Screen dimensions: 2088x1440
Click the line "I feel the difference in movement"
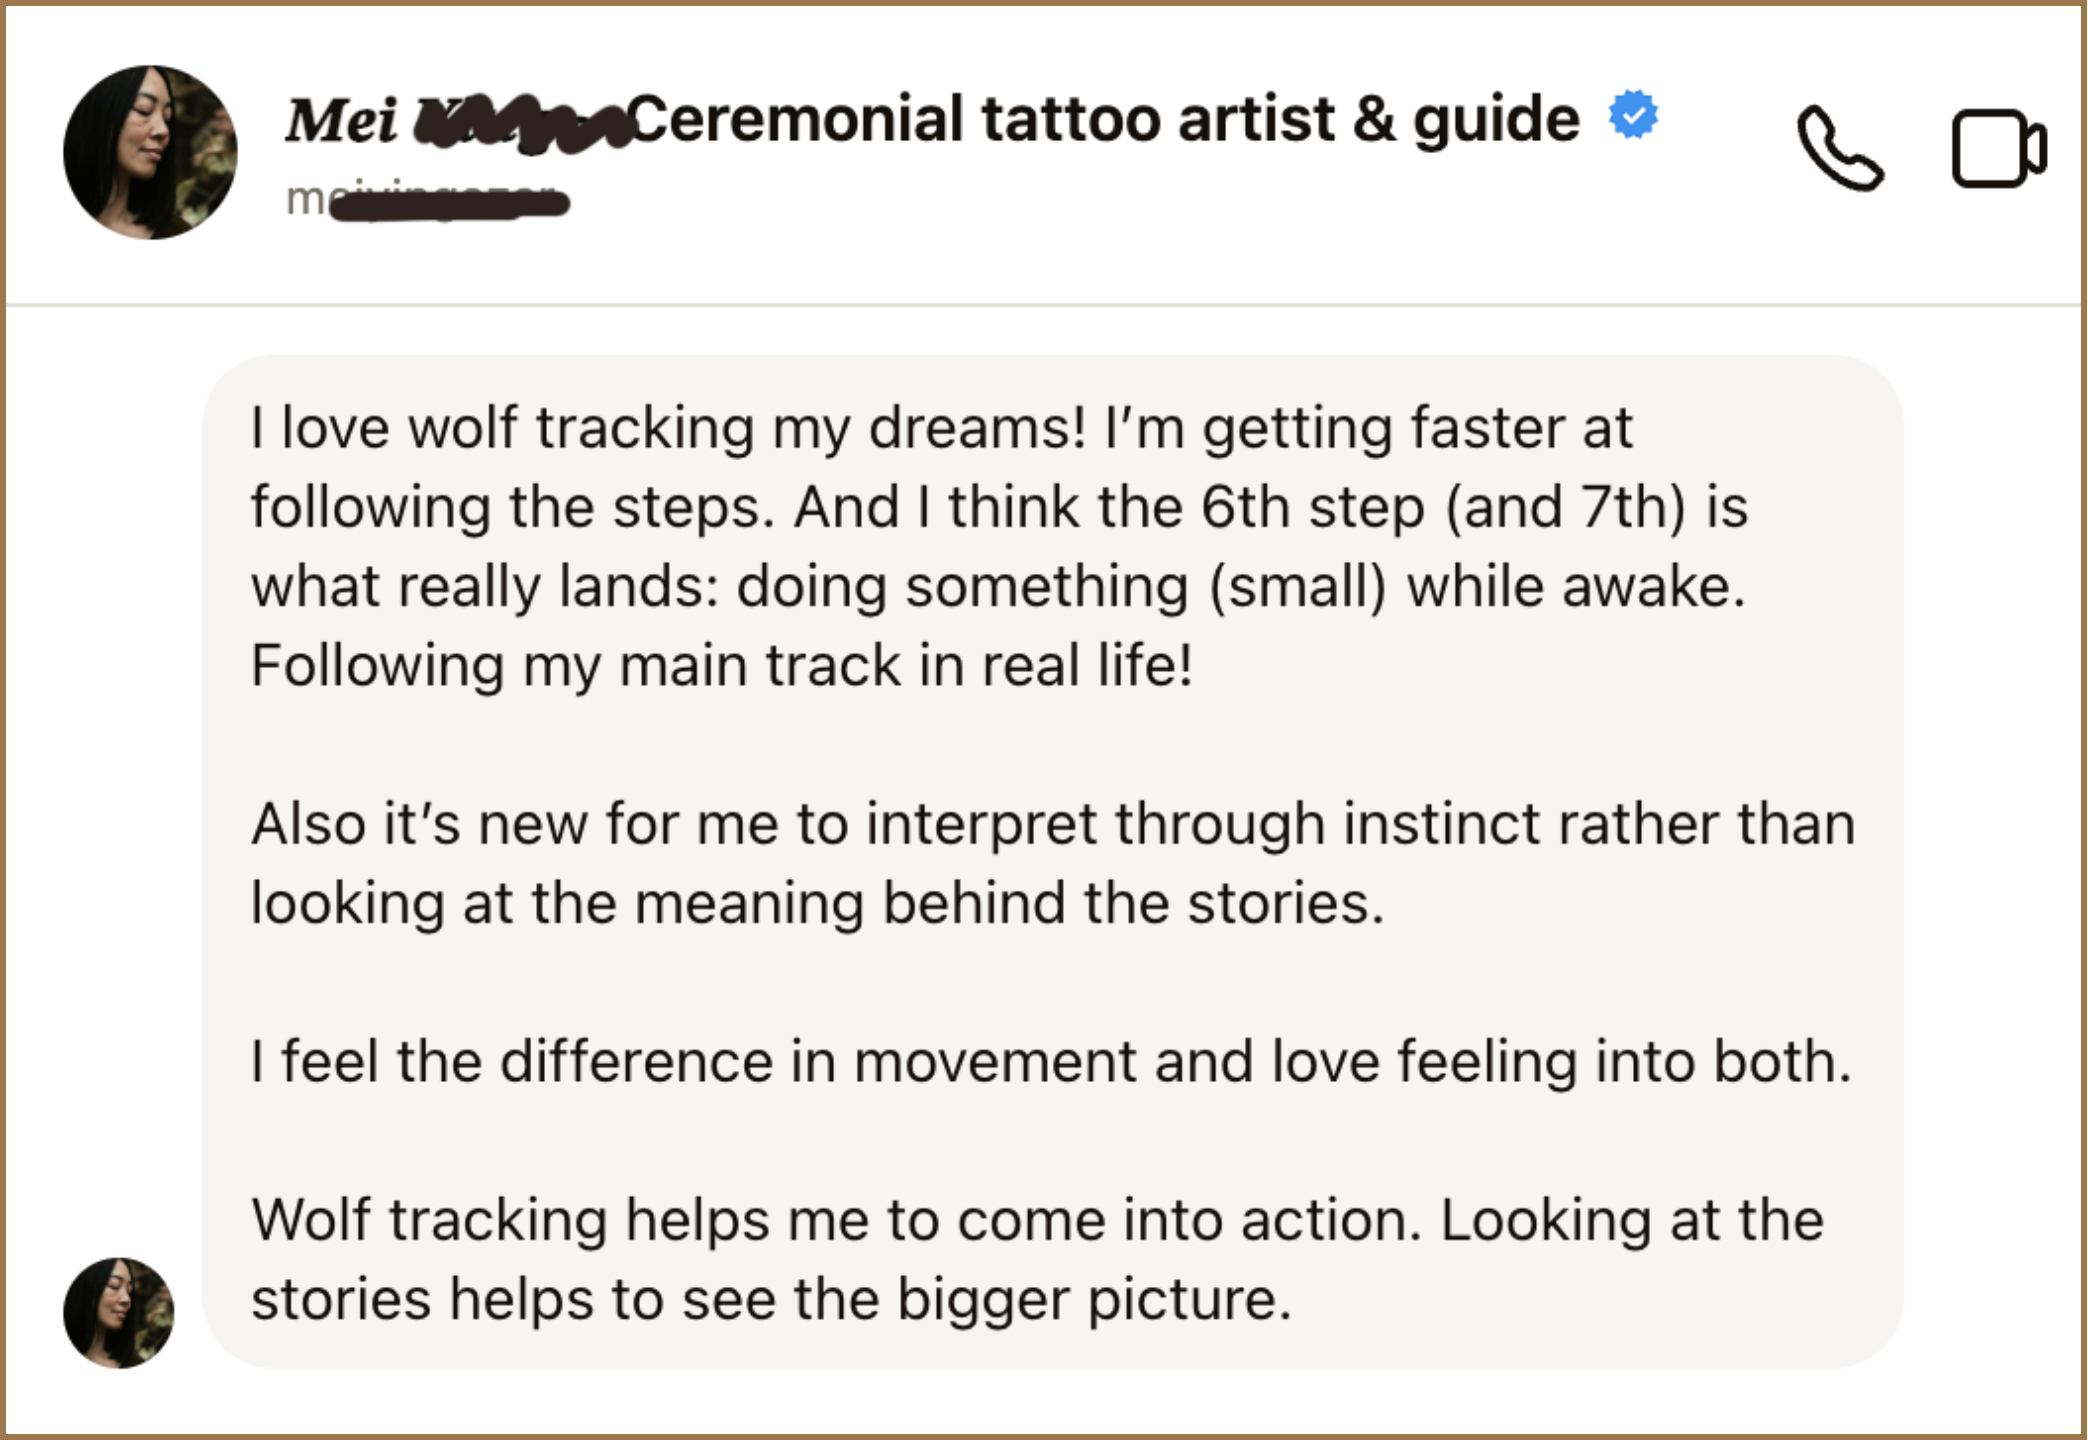click(x=1051, y=1061)
